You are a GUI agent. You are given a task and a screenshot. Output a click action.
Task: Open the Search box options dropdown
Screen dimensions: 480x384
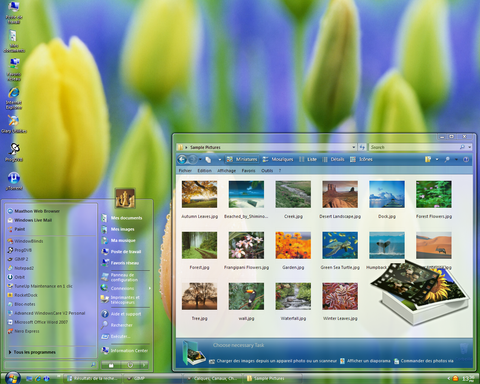click(470, 147)
